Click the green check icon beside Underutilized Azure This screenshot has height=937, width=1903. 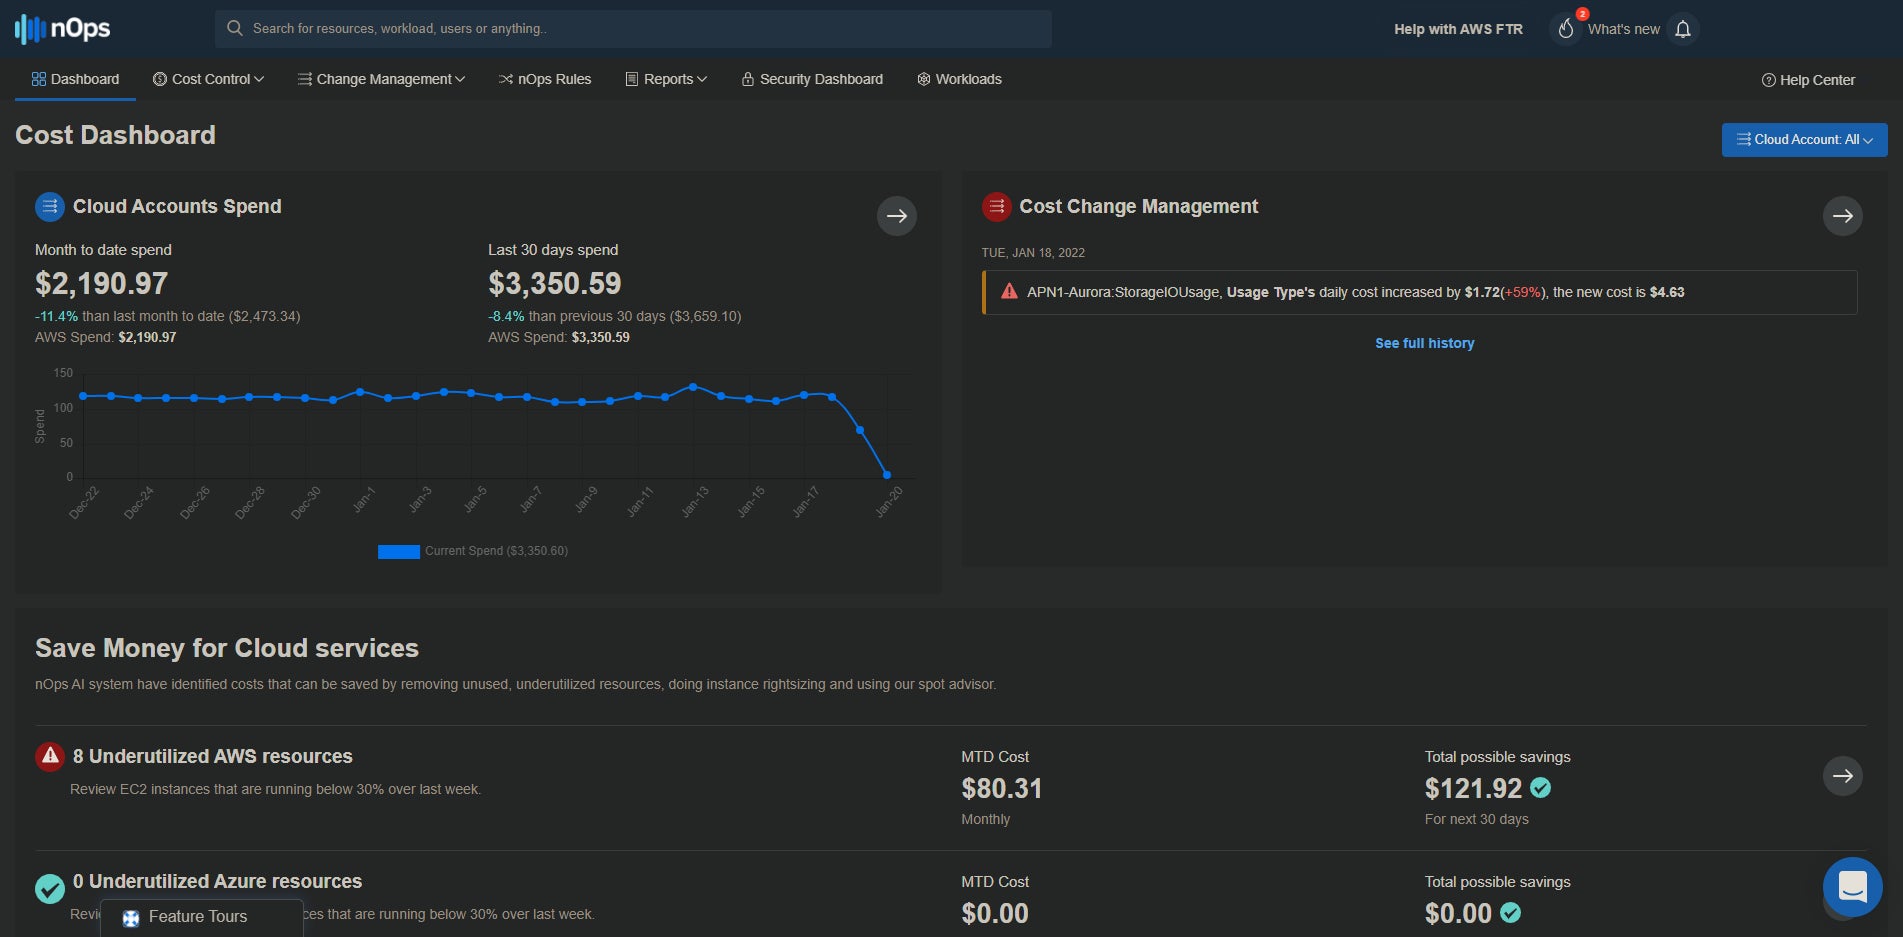[x=50, y=888]
